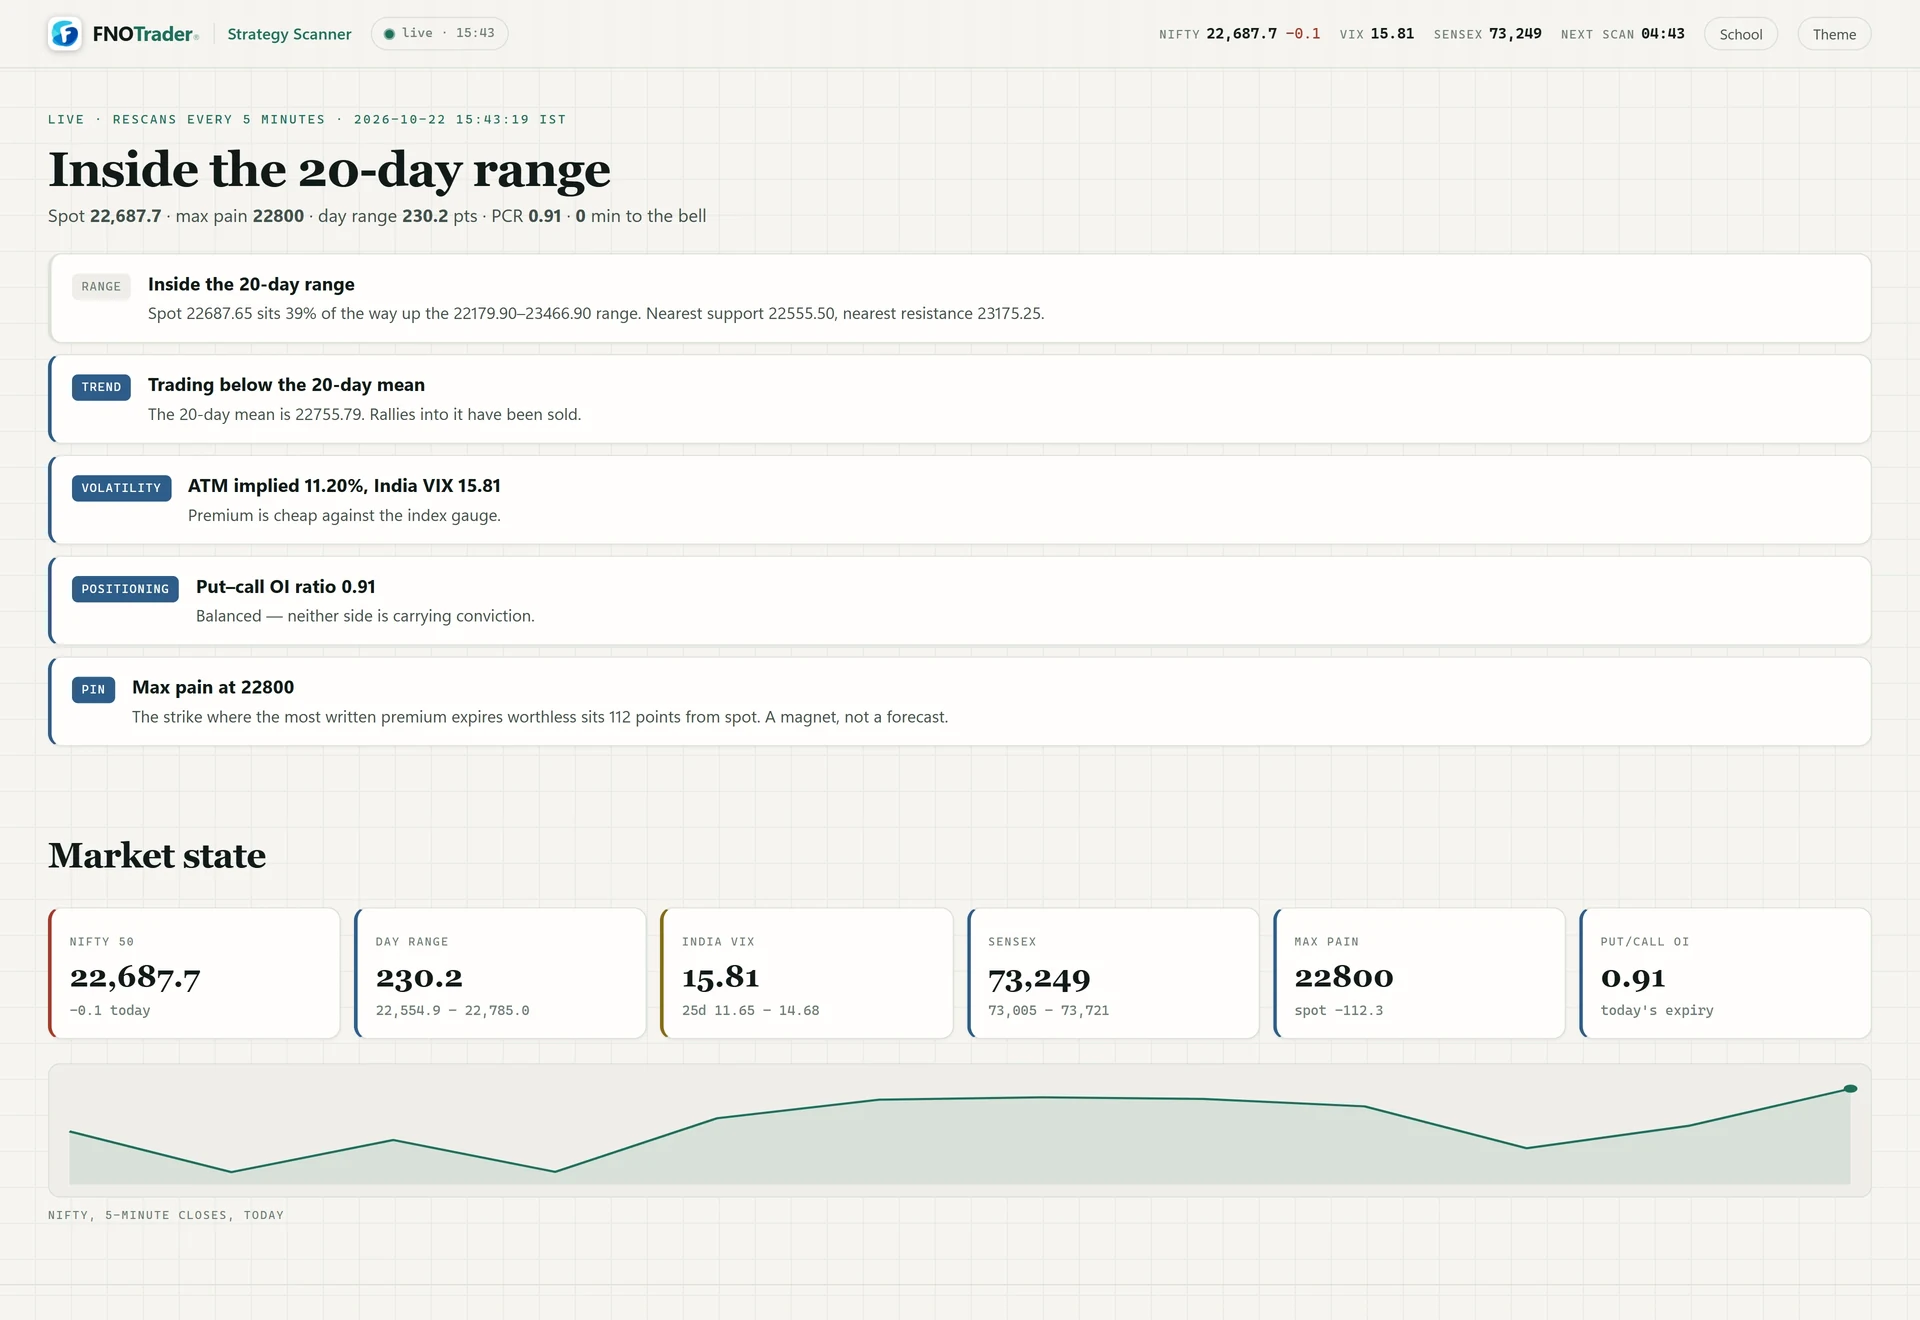Click the '25d 11.65 – 14.68' range text

click(750, 1011)
